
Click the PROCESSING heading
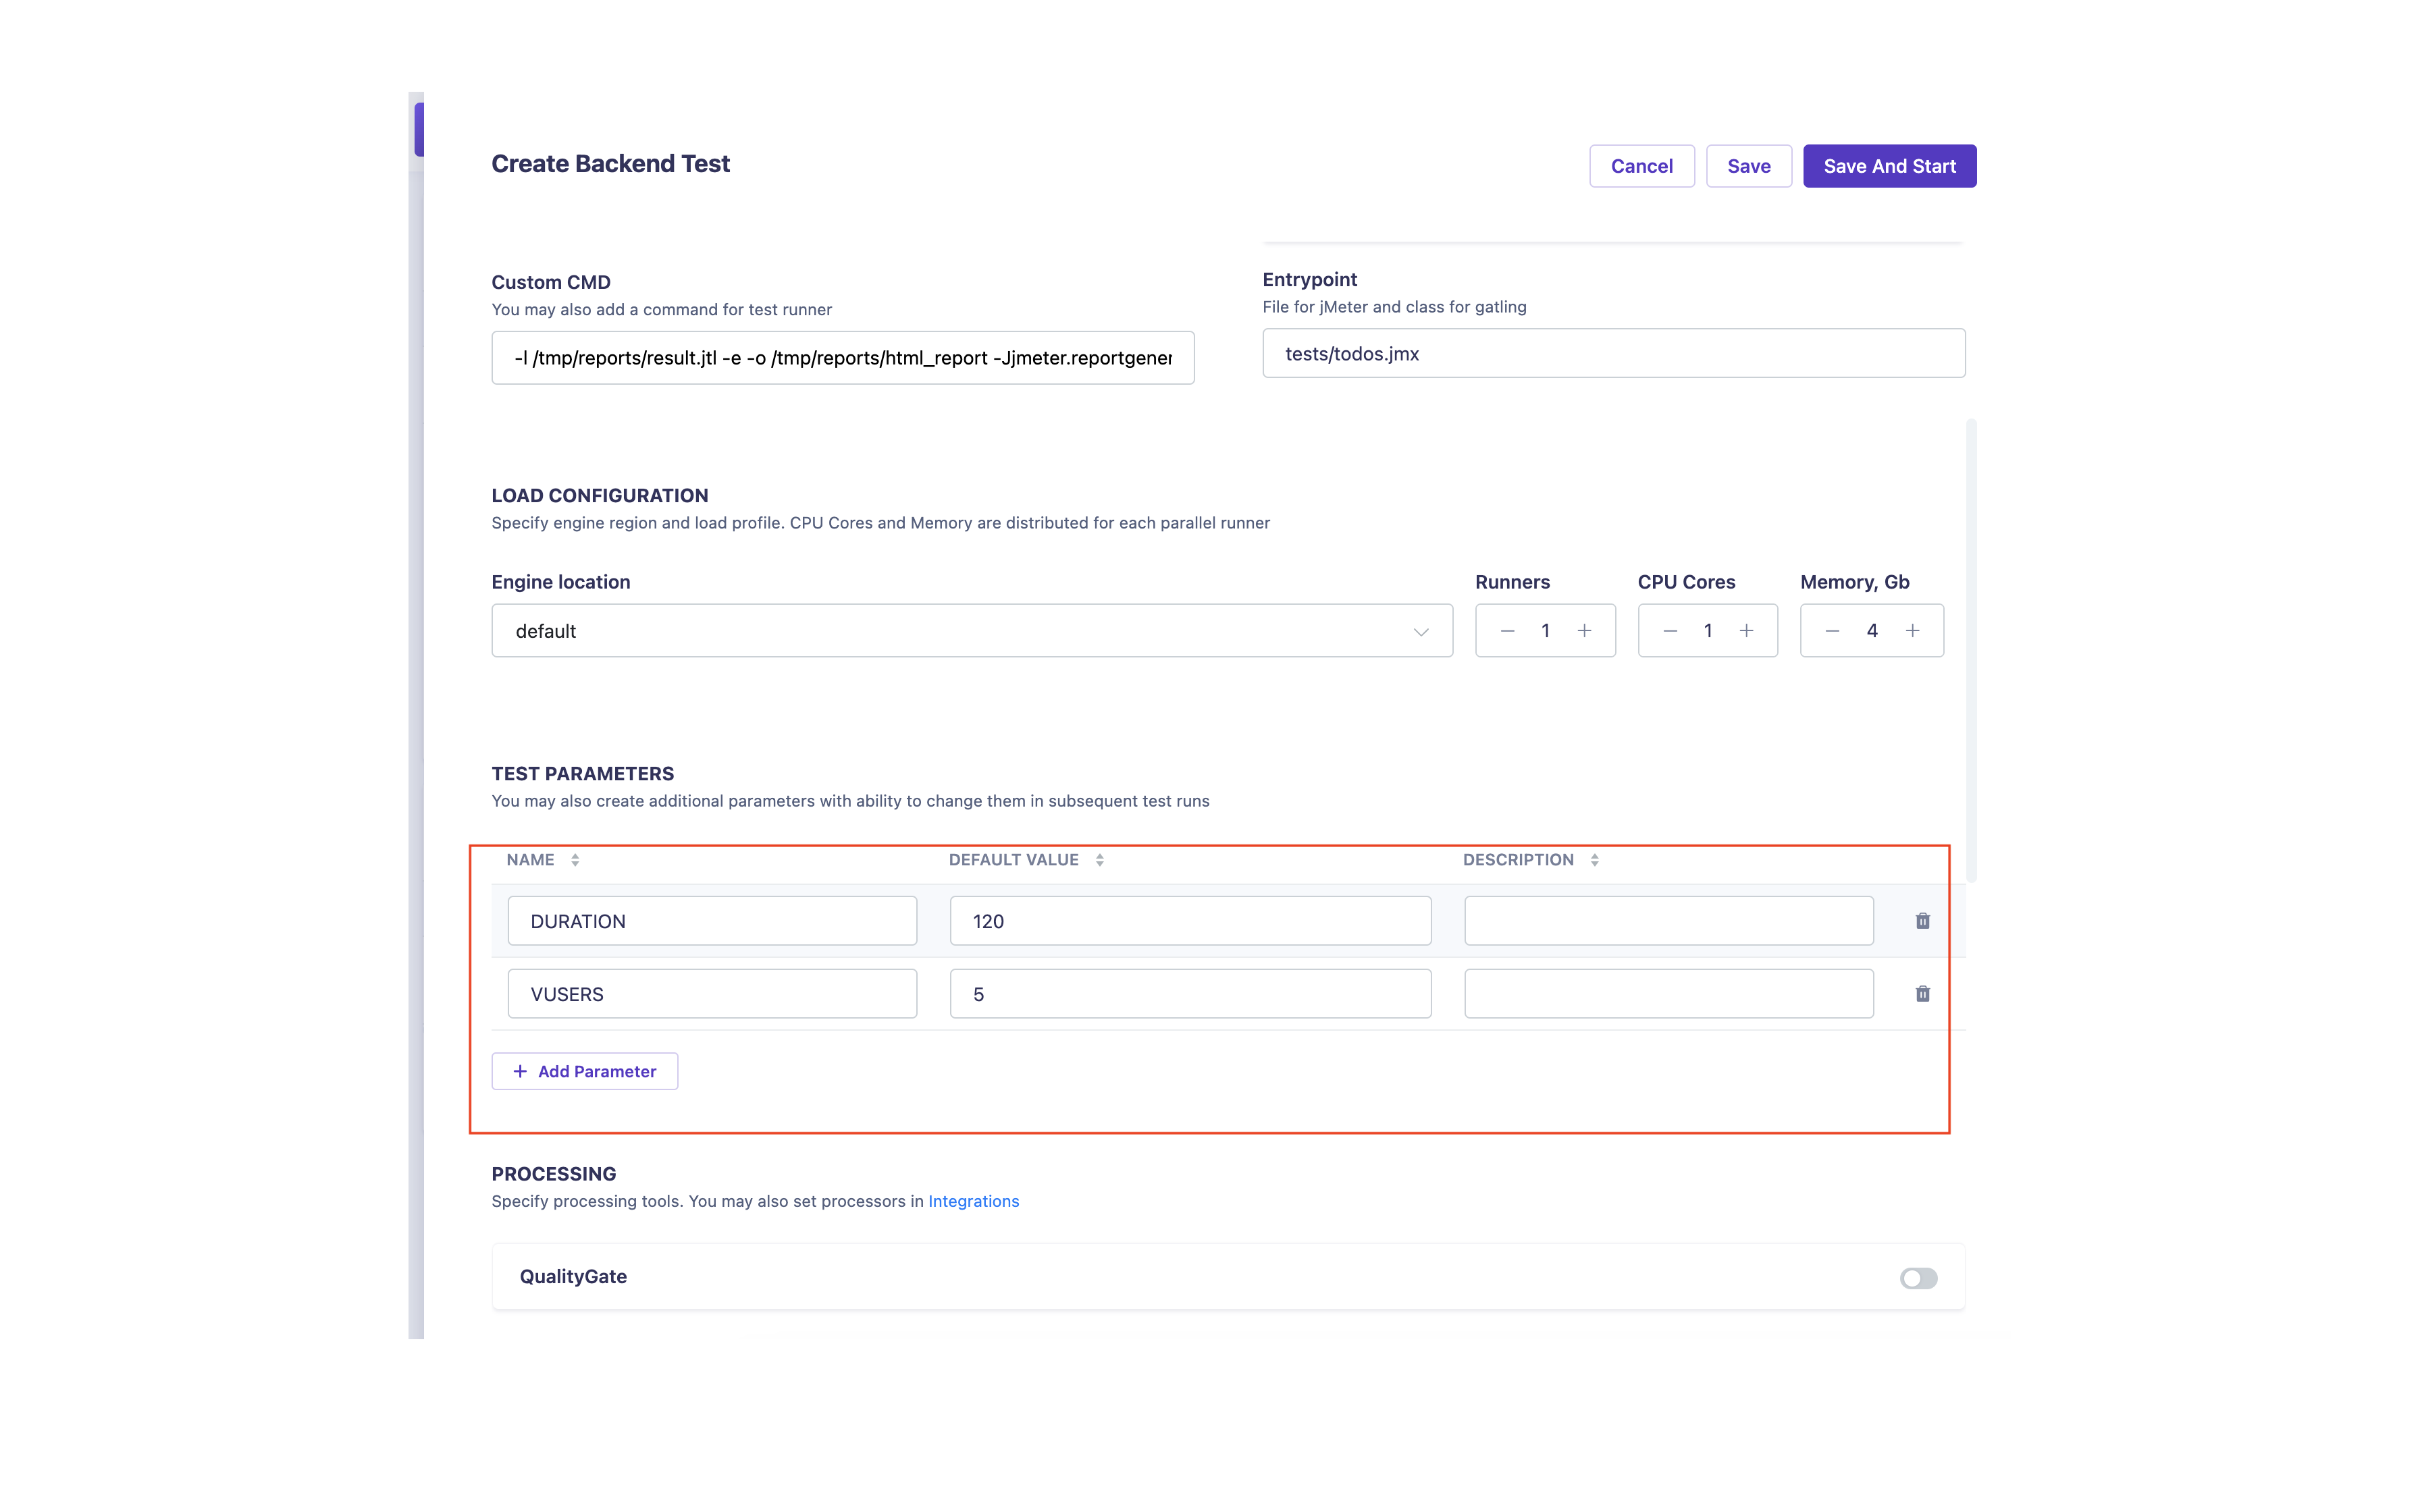tap(553, 1174)
